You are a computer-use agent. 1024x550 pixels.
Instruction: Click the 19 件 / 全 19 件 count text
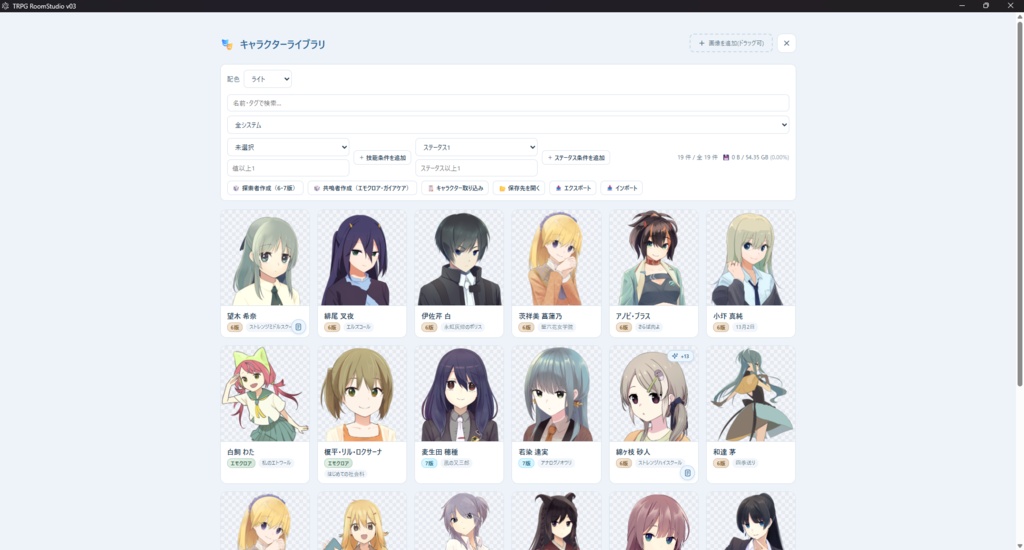(697, 157)
